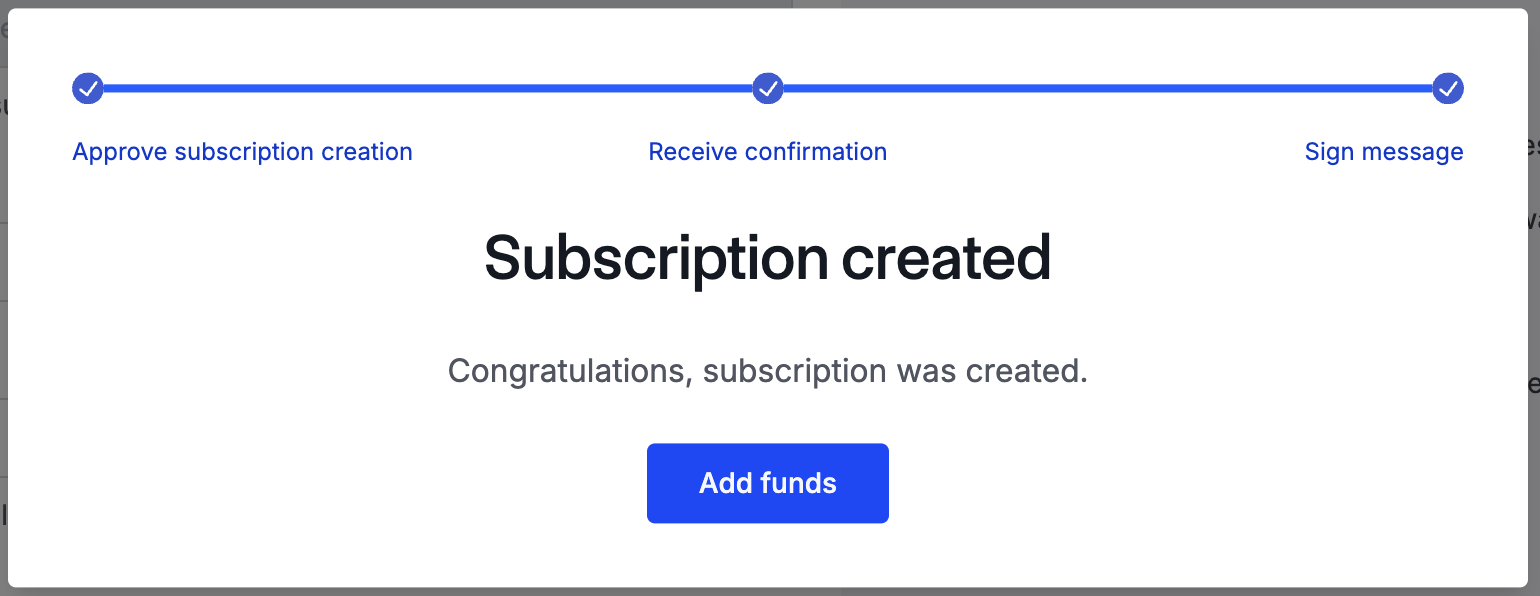Click the word "created" in the large heading
The image size is (1540, 596).
coord(946,258)
